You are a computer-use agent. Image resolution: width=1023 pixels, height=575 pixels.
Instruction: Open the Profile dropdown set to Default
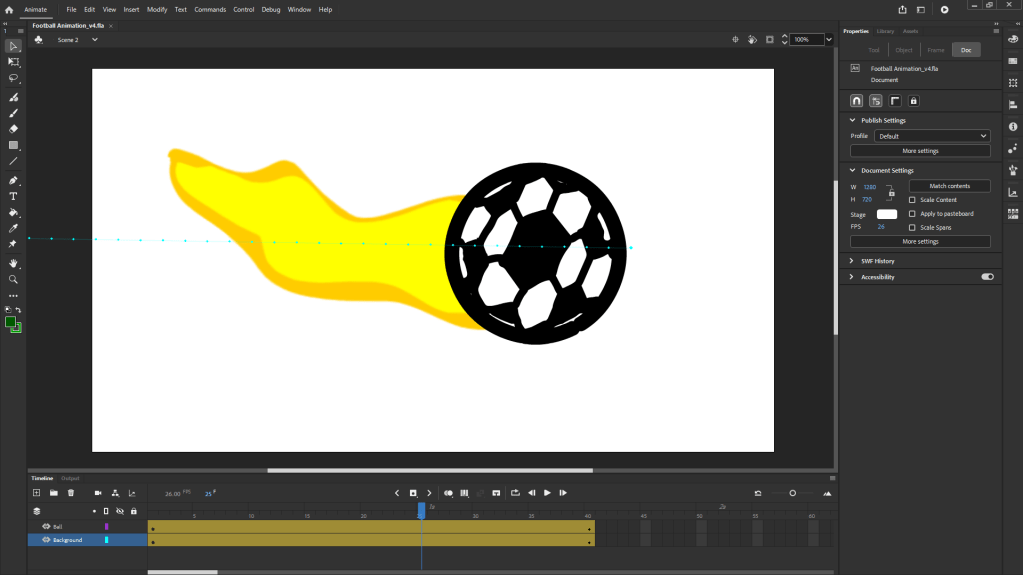coord(932,136)
